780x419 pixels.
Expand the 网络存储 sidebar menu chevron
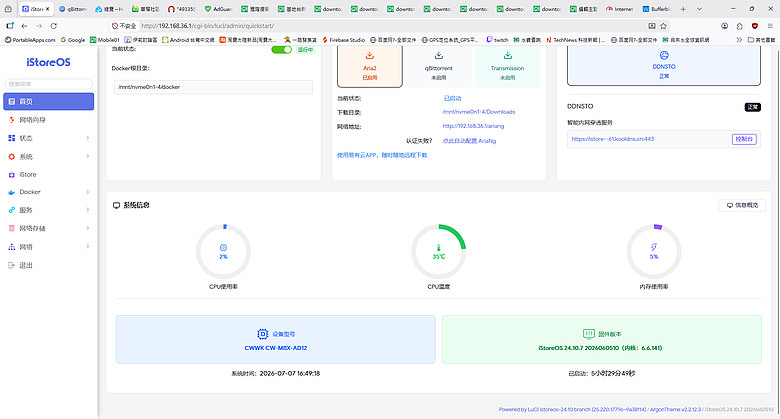pyautogui.click(x=88, y=228)
